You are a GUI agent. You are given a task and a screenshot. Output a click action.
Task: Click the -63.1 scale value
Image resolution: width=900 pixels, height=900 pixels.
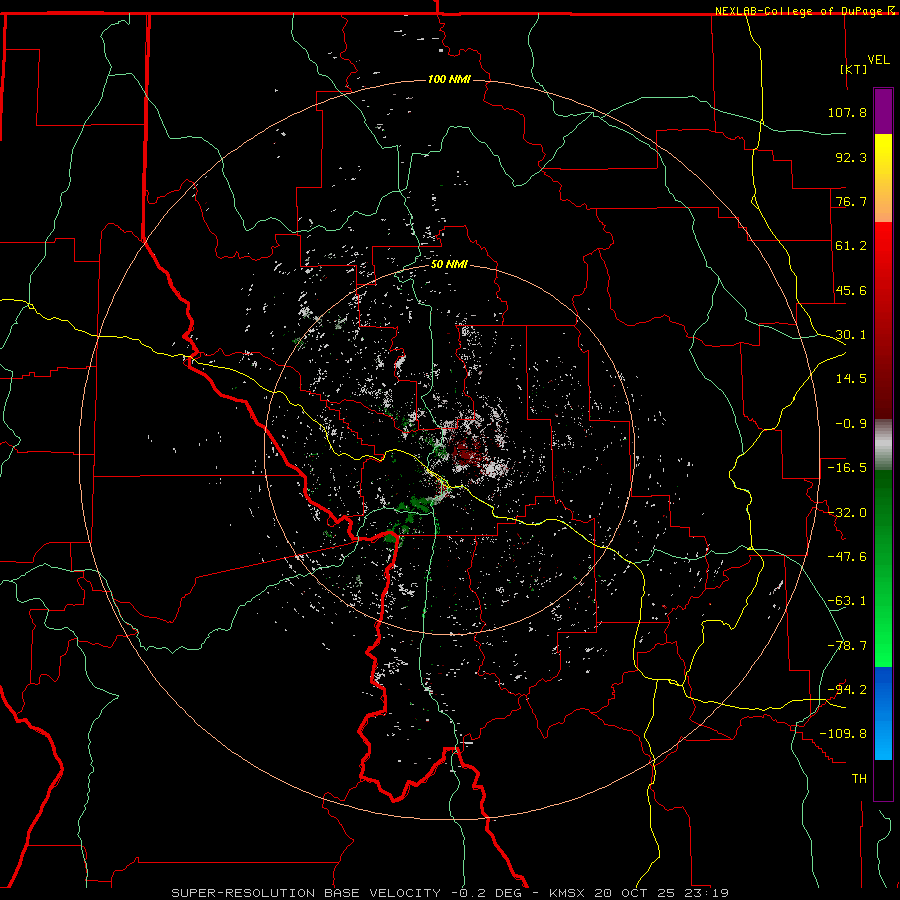[847, 601]
